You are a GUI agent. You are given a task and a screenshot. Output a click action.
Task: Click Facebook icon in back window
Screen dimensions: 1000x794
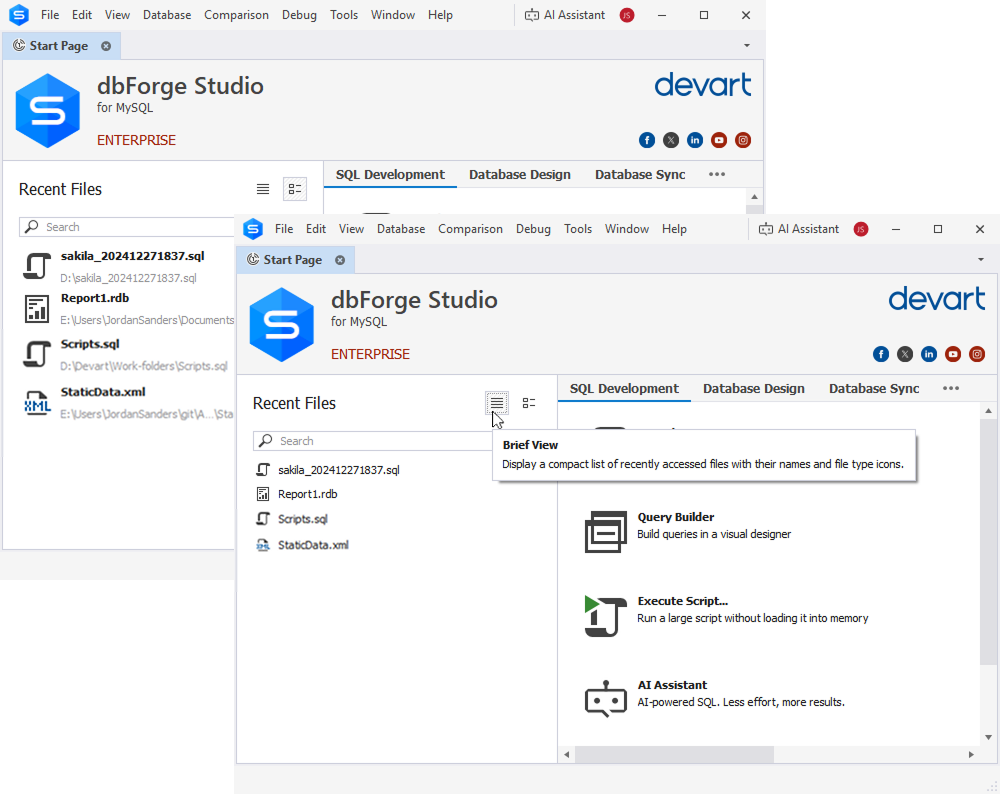[x=647, y=140]
